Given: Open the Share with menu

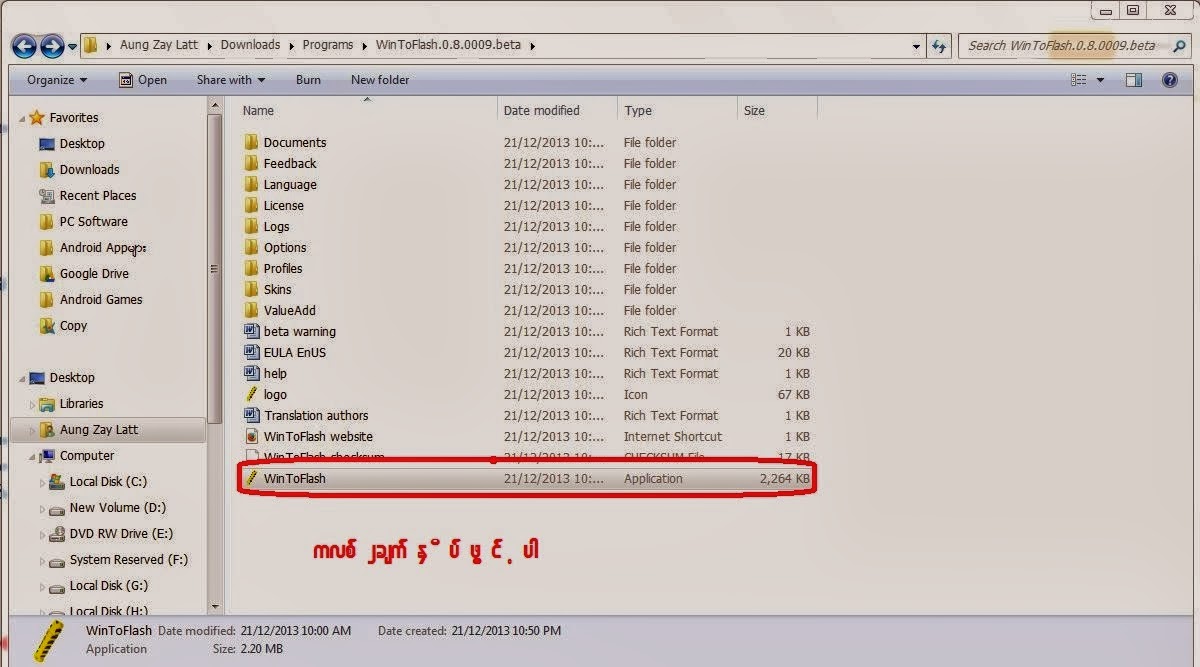Looking at the screenshot, I should coord(230,80).
